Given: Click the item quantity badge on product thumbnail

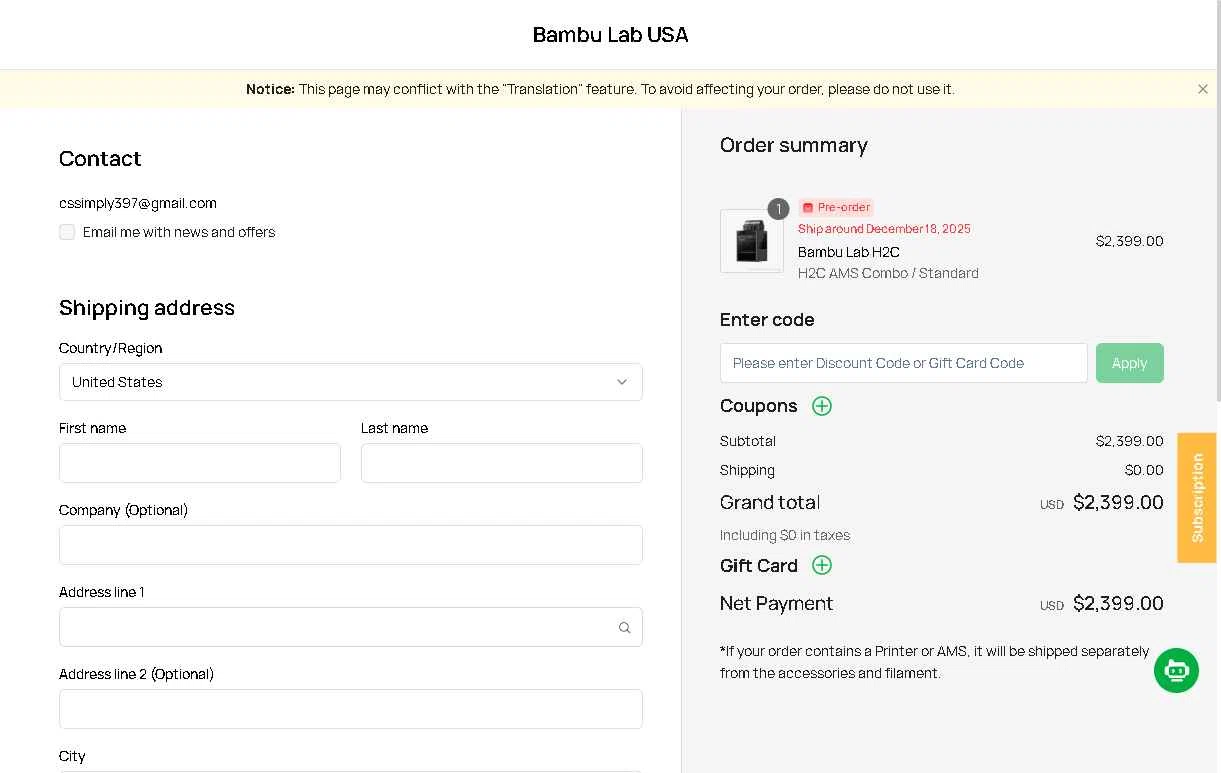Looking at the screenshot, I should tap(778, 209).
